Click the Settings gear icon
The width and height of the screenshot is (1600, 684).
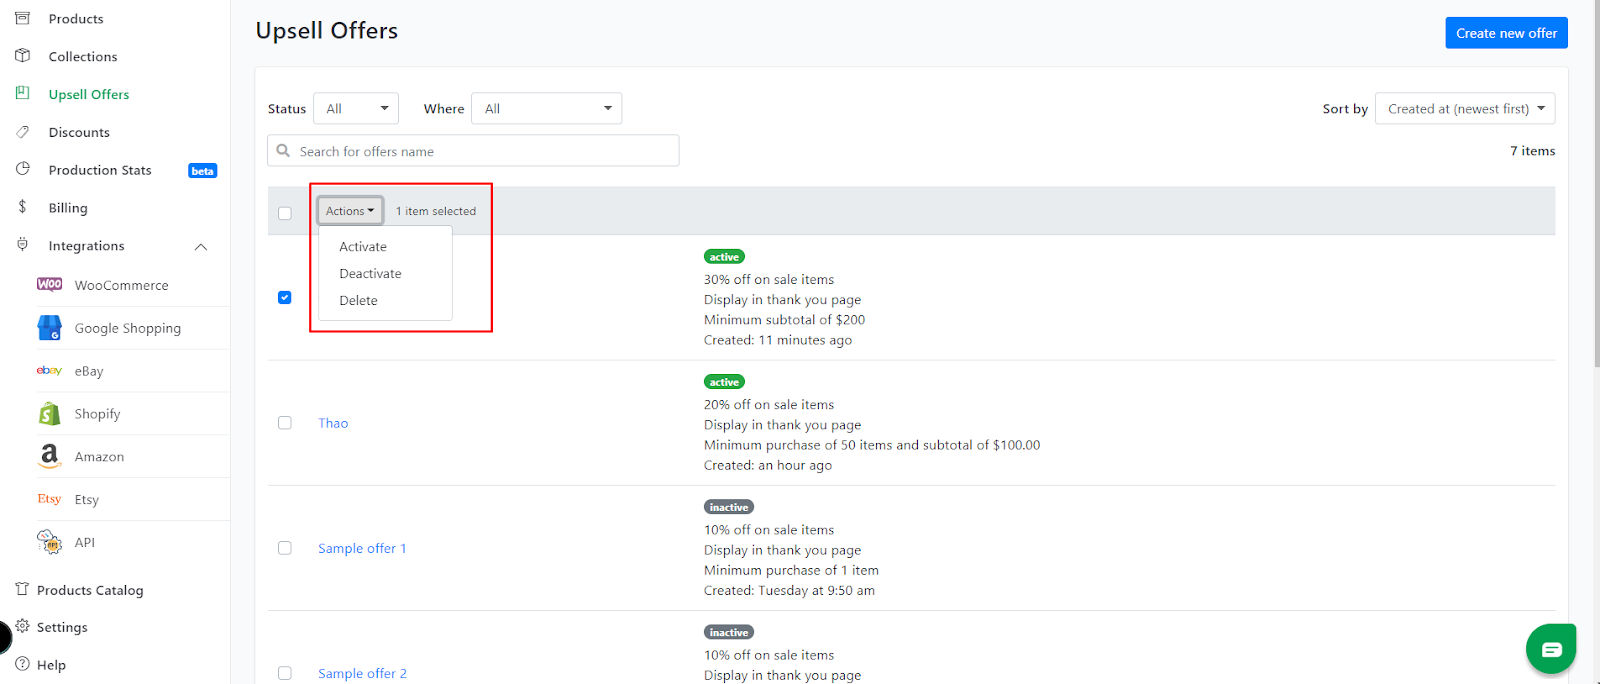(22, 626)
